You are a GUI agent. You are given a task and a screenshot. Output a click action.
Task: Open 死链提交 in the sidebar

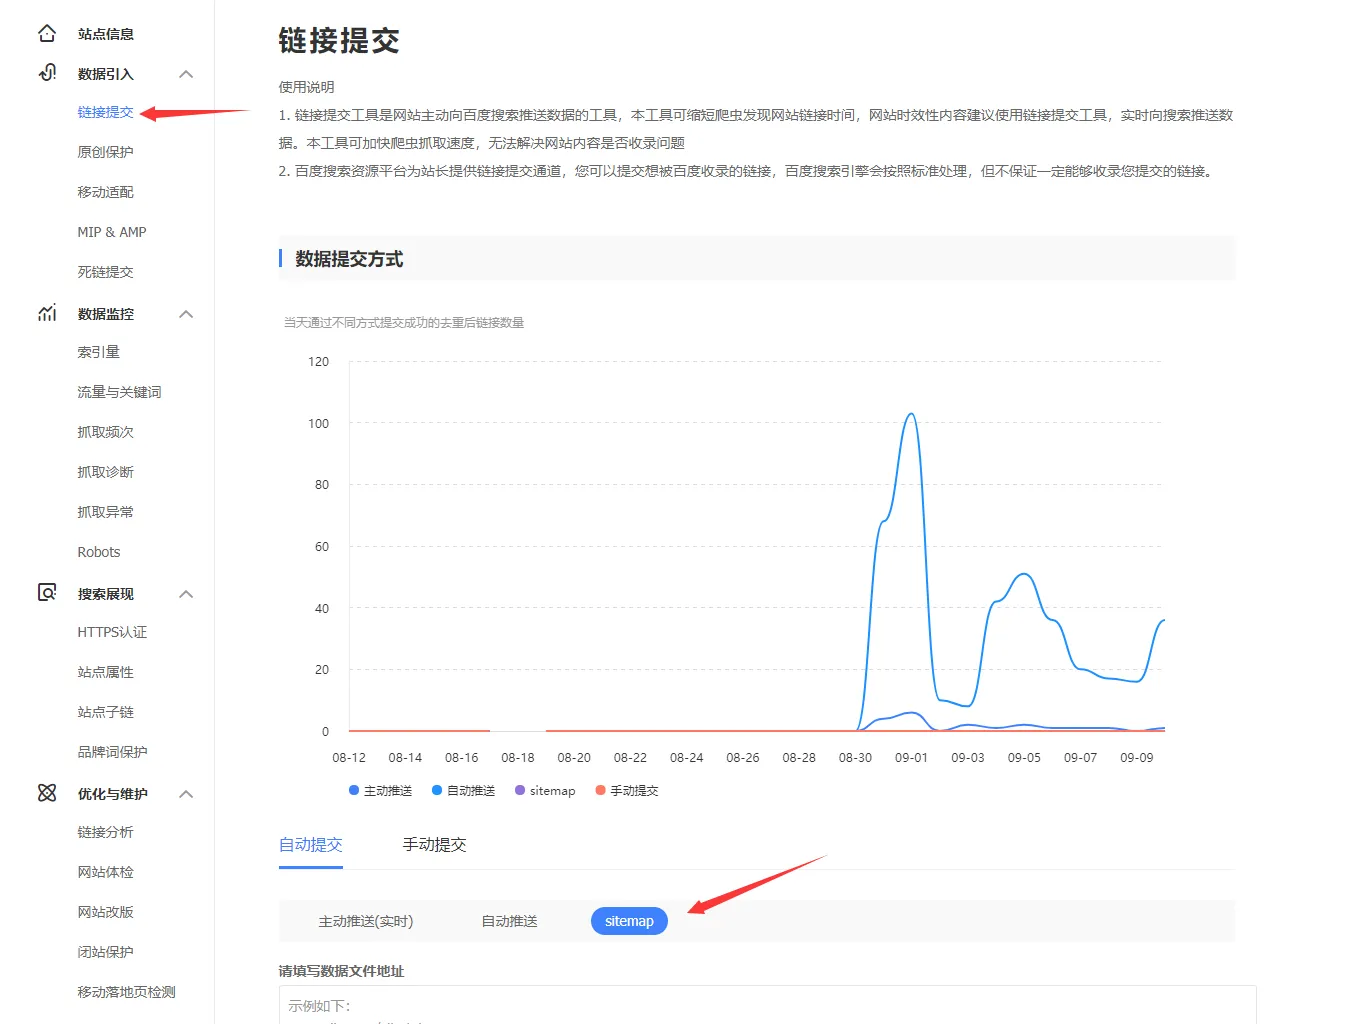tap(105, 272)
